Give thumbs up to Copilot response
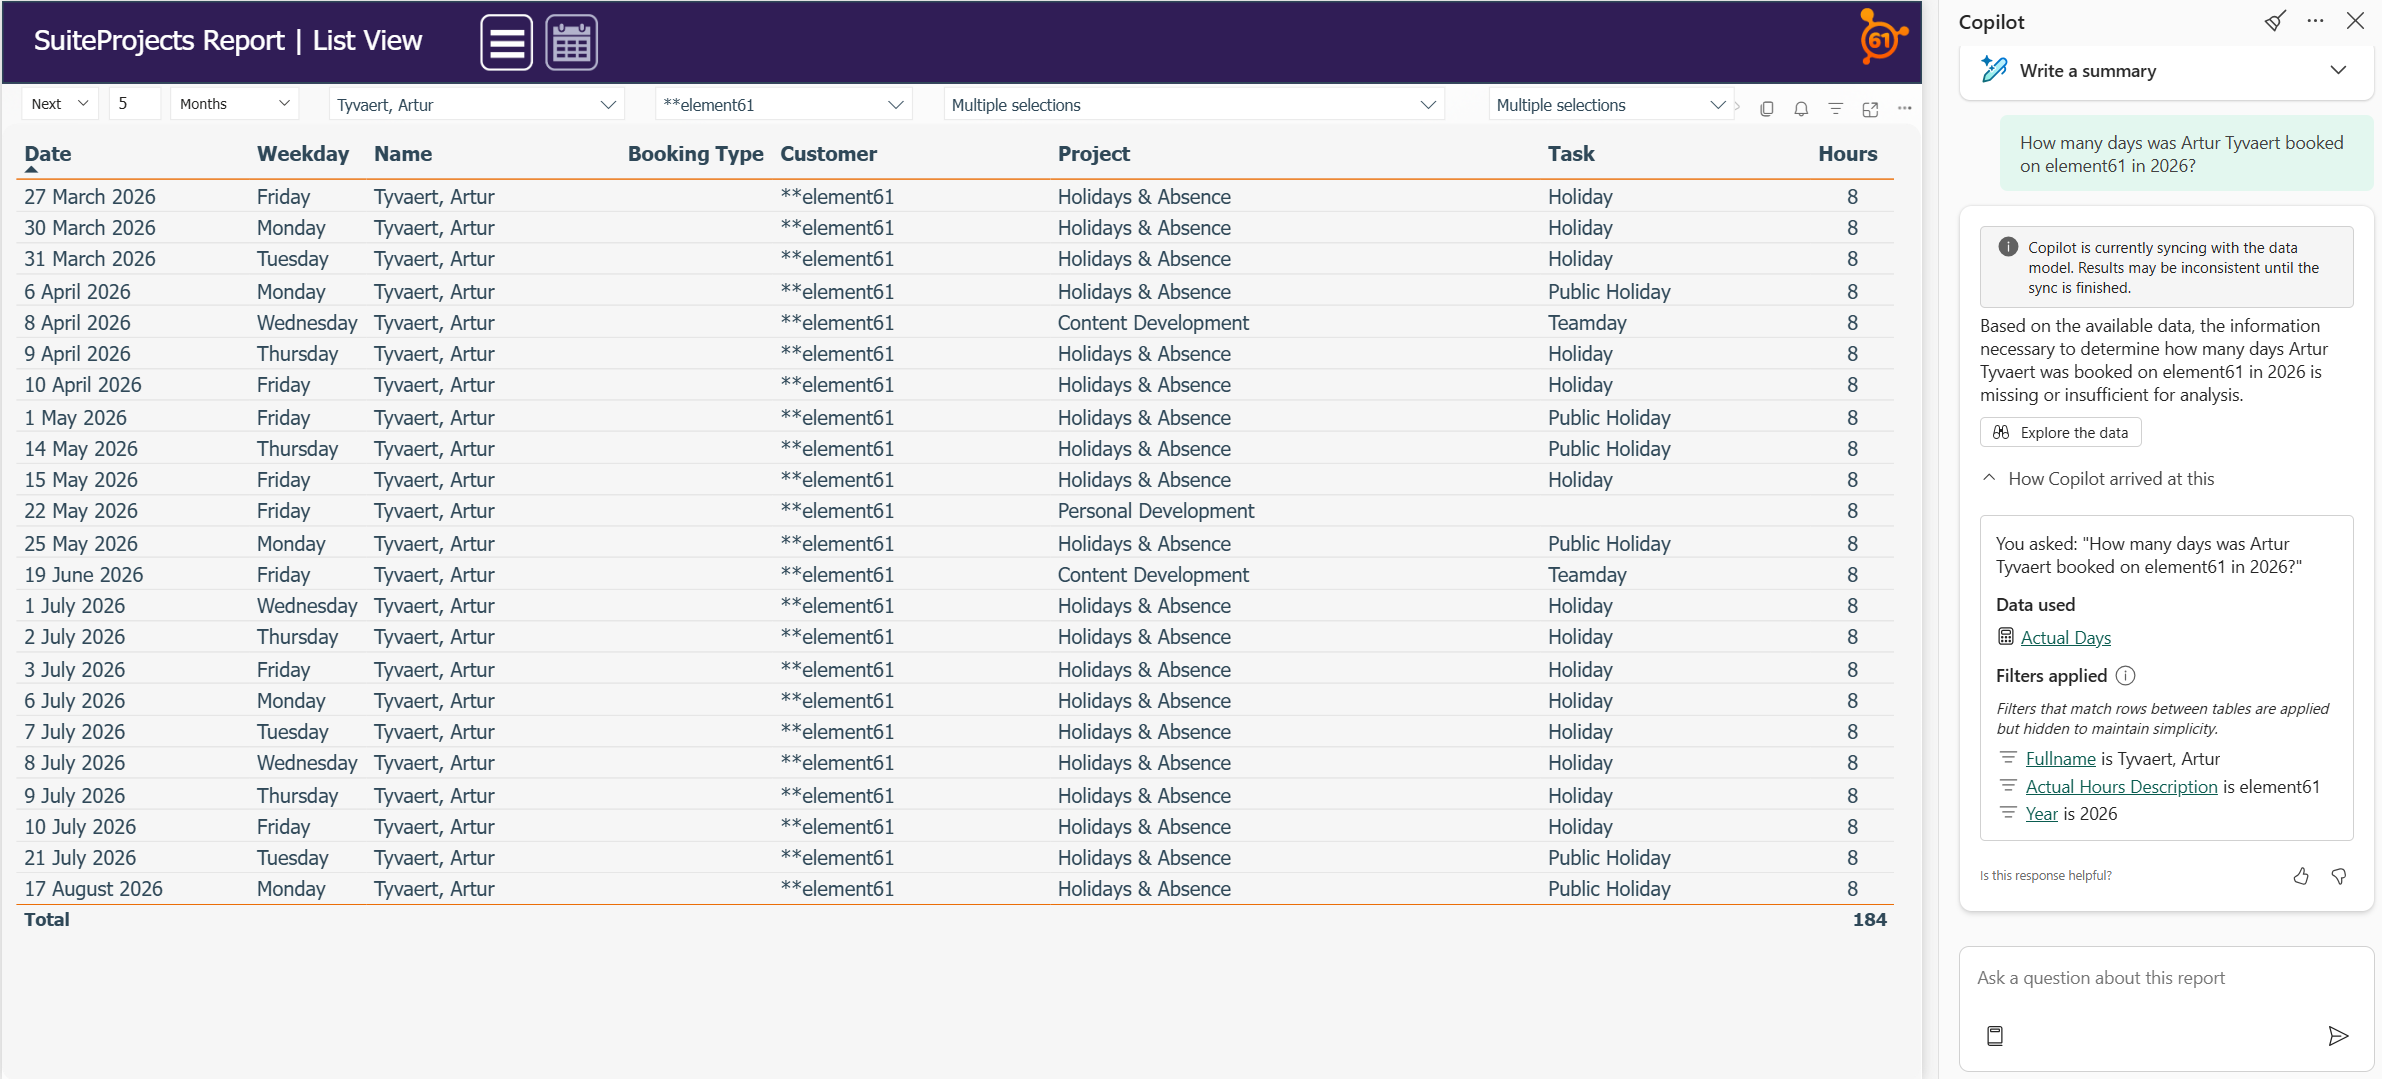This screenshot has height=1079, width=2382. 2301,876
